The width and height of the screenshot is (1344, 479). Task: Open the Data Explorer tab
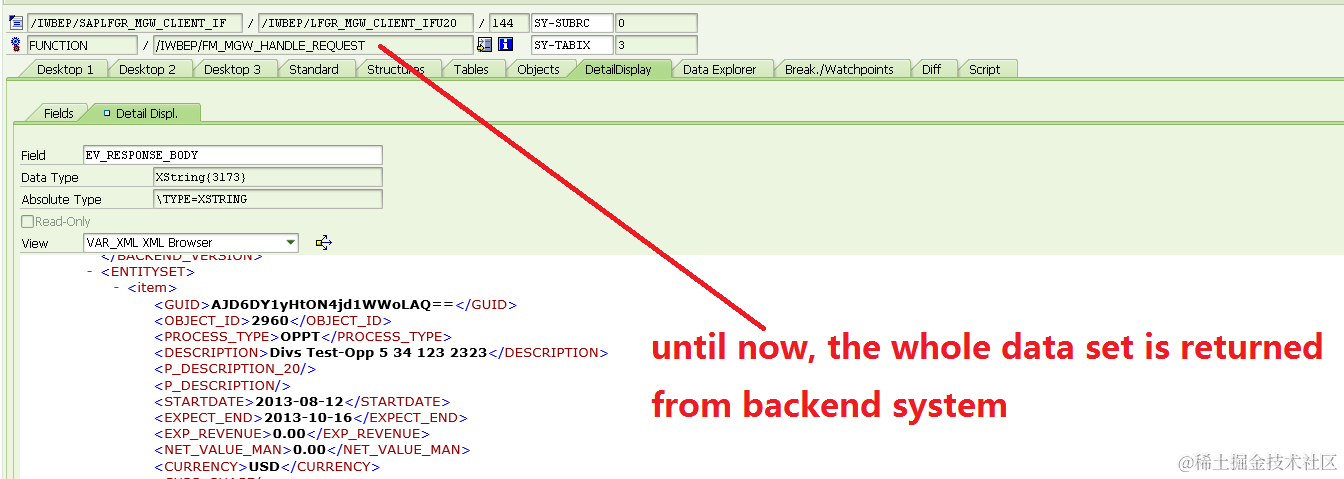(720, 69)
